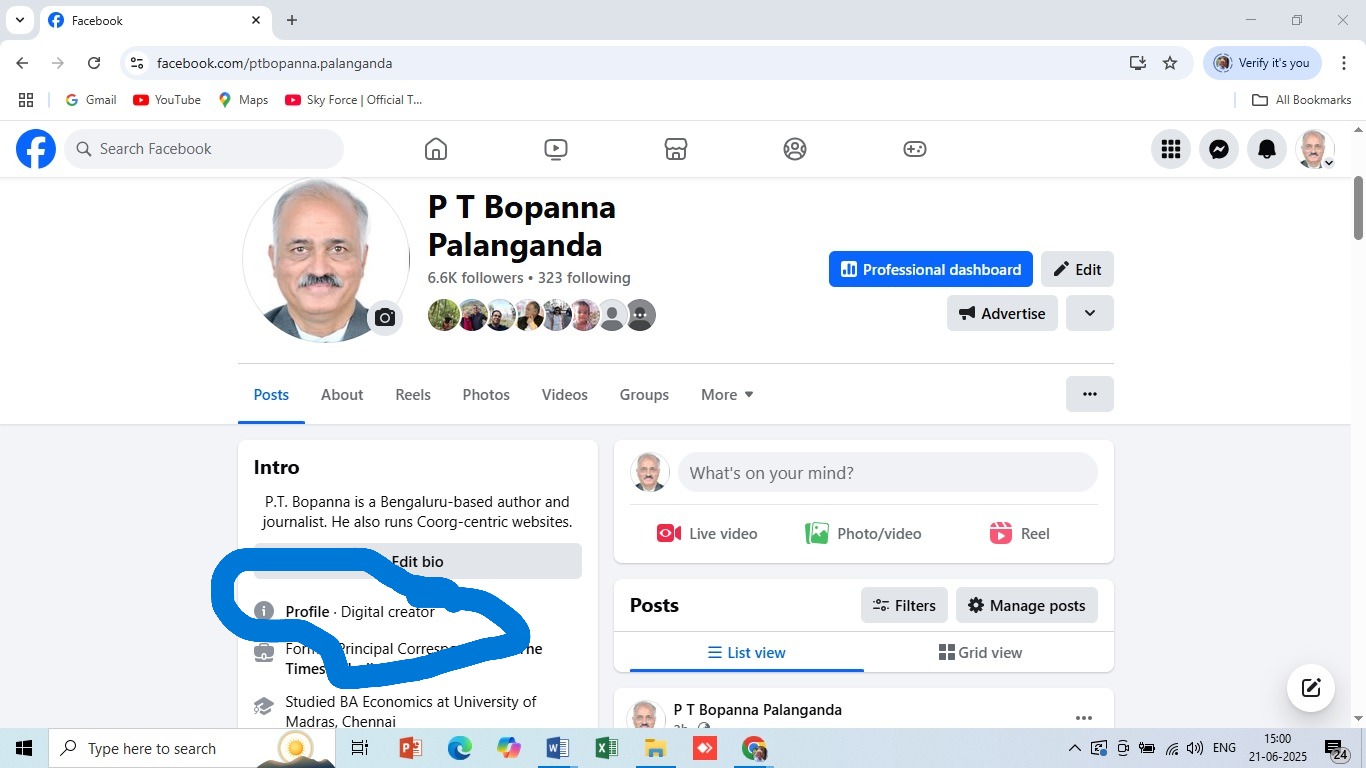The height and width of the screenshot is (768, 1366).
Task: Open the Sky Force bookmark
Action: [x=354, y=100]
